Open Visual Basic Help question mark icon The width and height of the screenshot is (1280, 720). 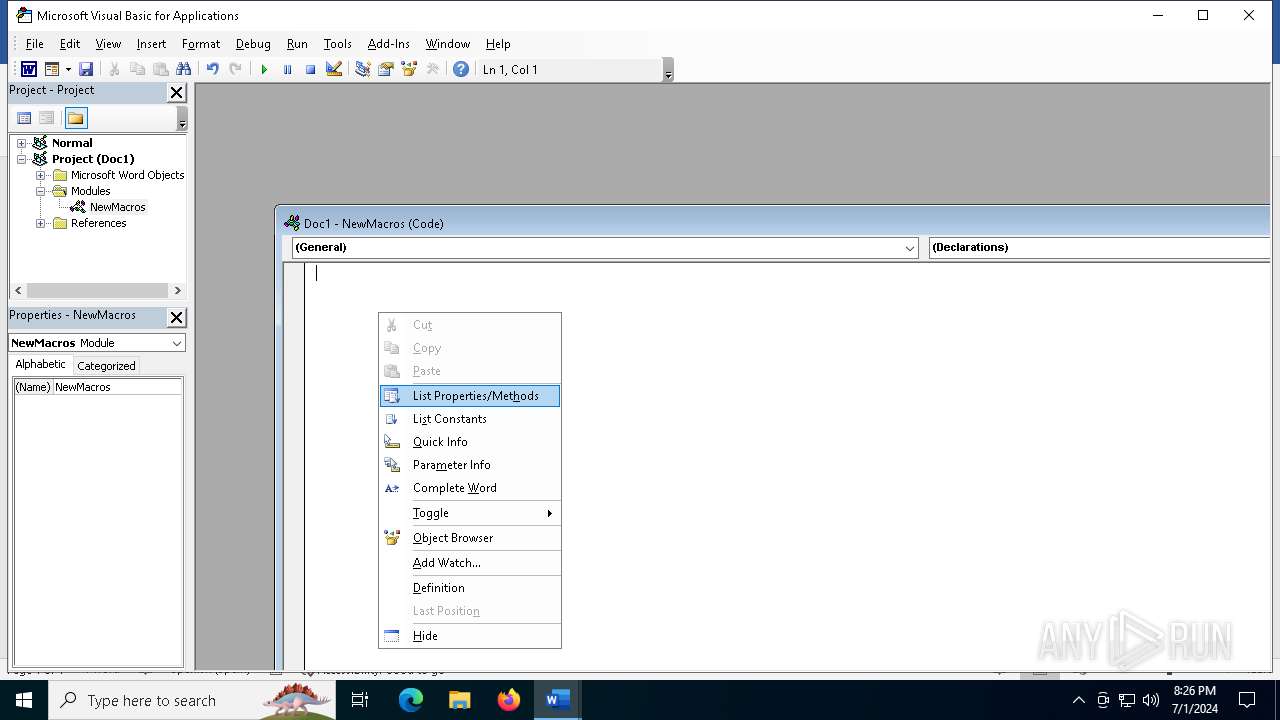coord(460,69)
